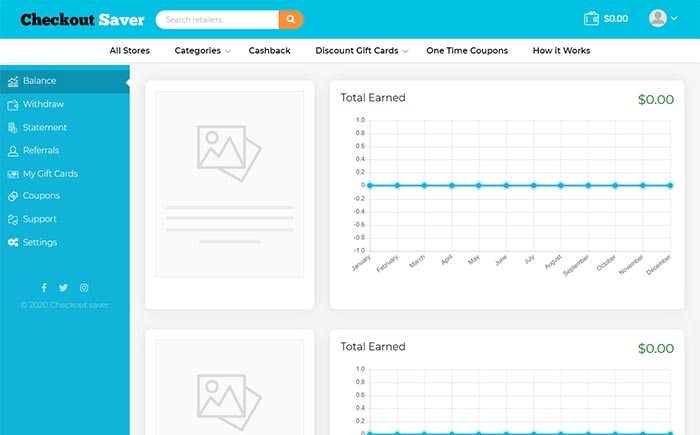Viewport: 700px width, 435px height.
Task: Open Discount Gift Cards menu label
Action: (x=357, y=50)
